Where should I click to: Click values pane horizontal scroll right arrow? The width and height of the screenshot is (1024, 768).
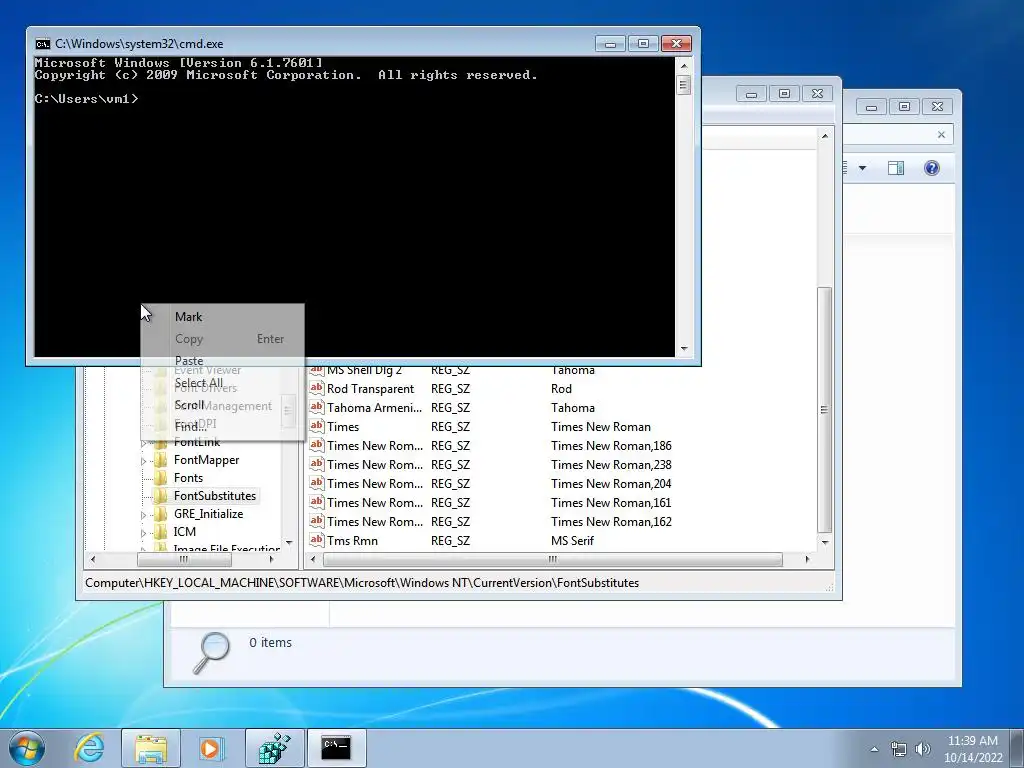coord(808,559)
